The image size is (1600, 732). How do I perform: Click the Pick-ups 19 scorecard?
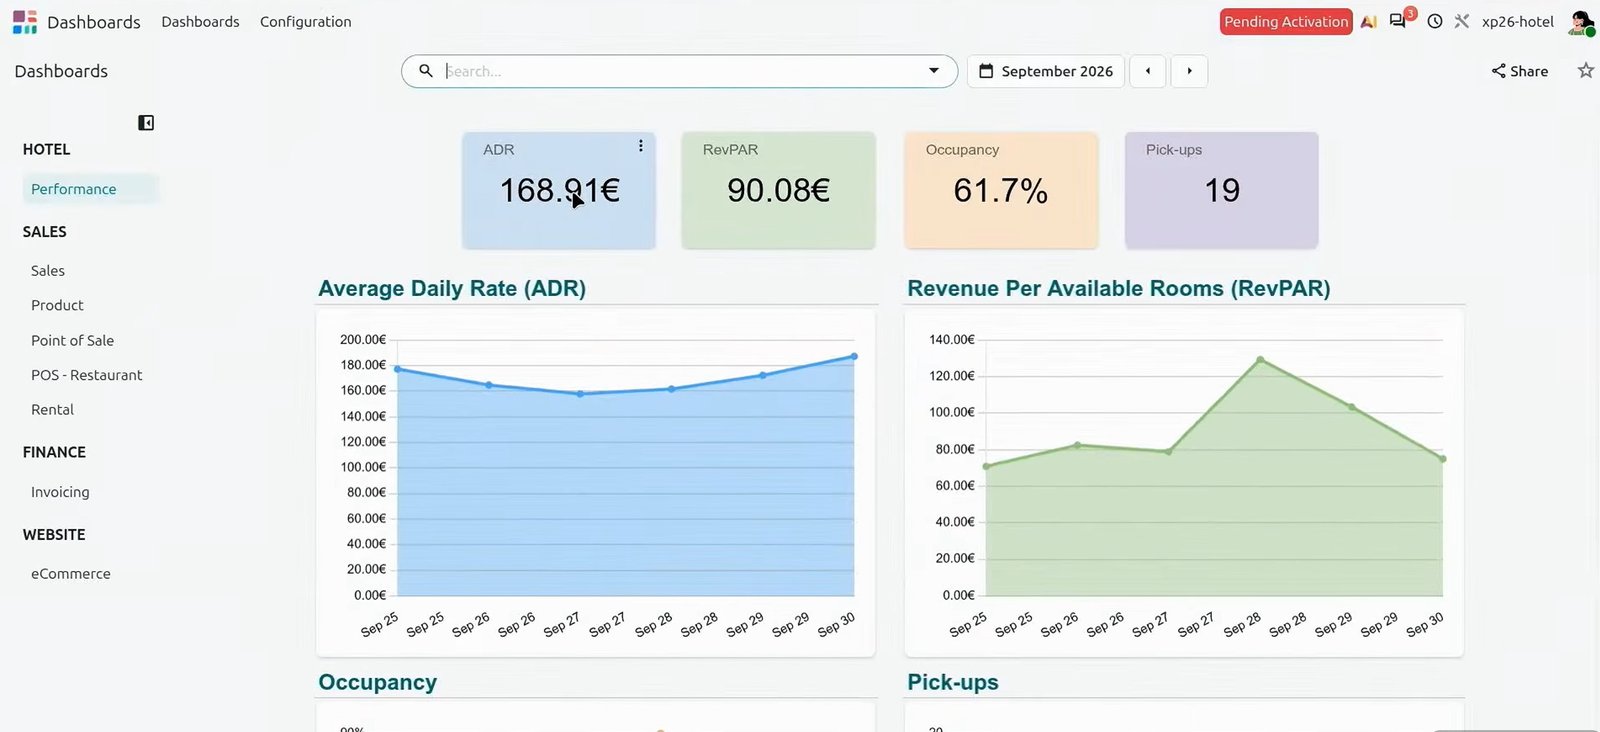(1221, 190)
